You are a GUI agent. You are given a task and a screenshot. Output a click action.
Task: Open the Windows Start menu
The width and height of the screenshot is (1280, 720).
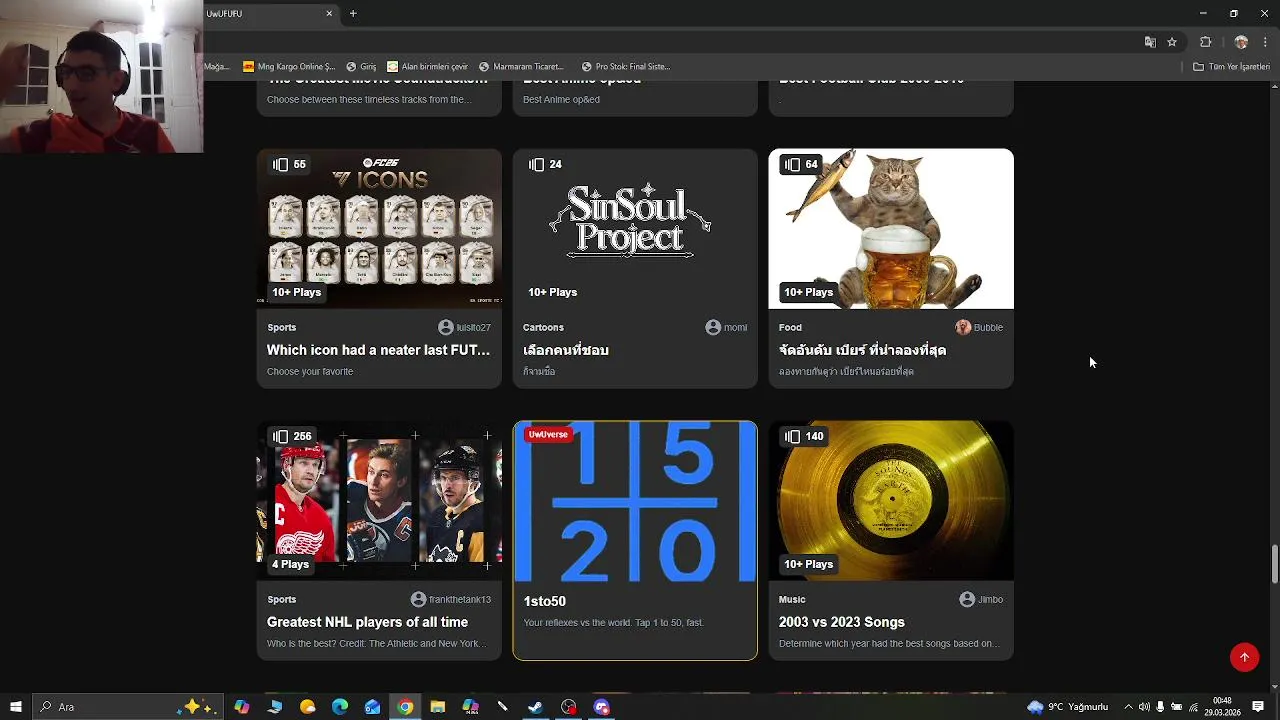click(x=15, y=707)
